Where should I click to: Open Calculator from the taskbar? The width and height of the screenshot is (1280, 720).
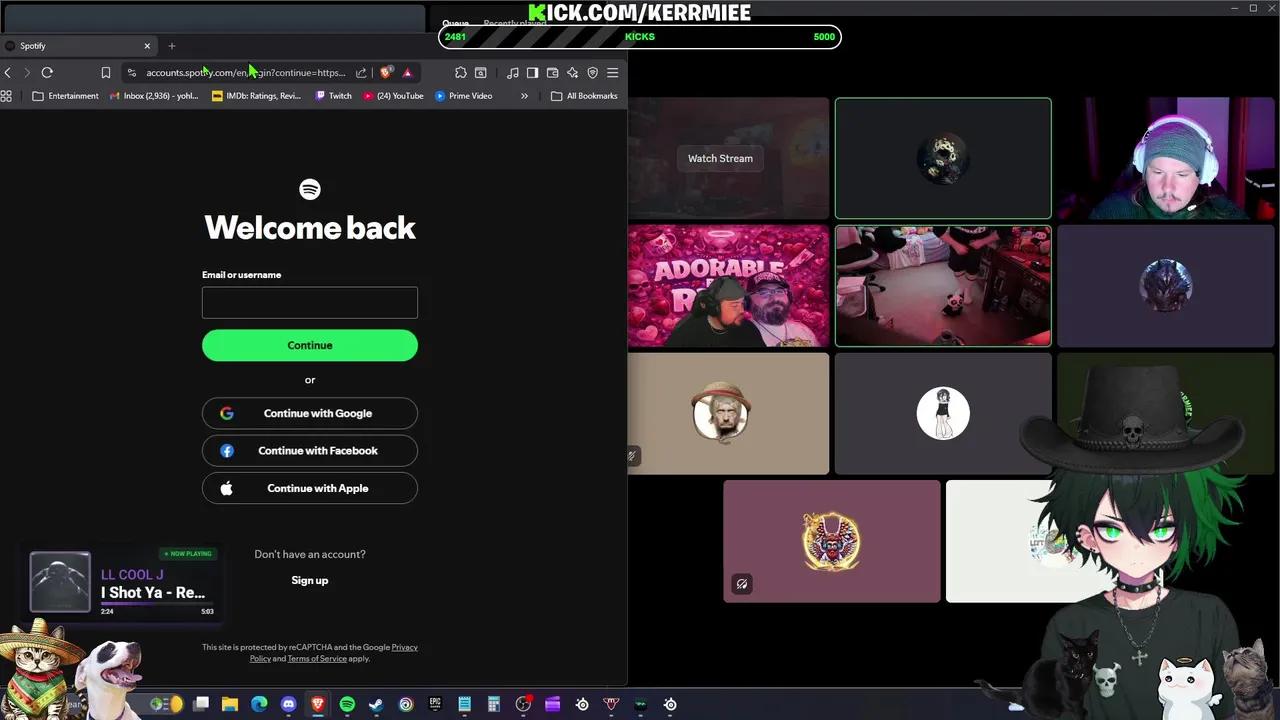(x=494, y=704)
